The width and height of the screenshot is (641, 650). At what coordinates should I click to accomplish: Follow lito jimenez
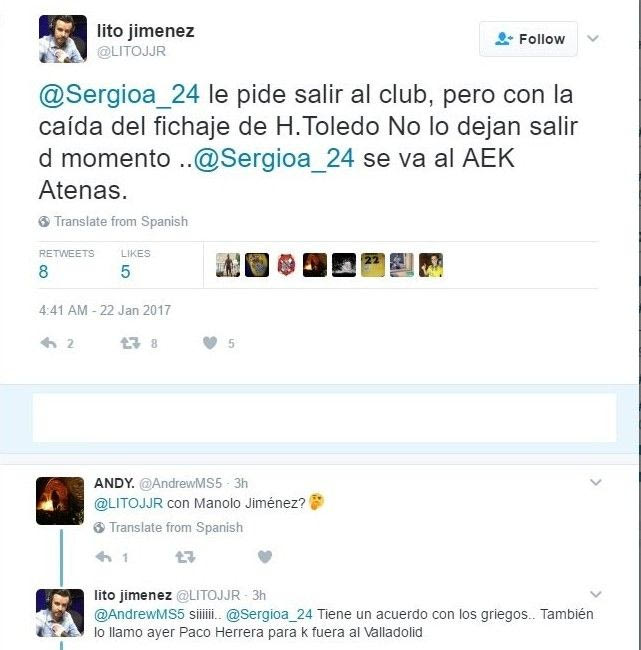528,39
